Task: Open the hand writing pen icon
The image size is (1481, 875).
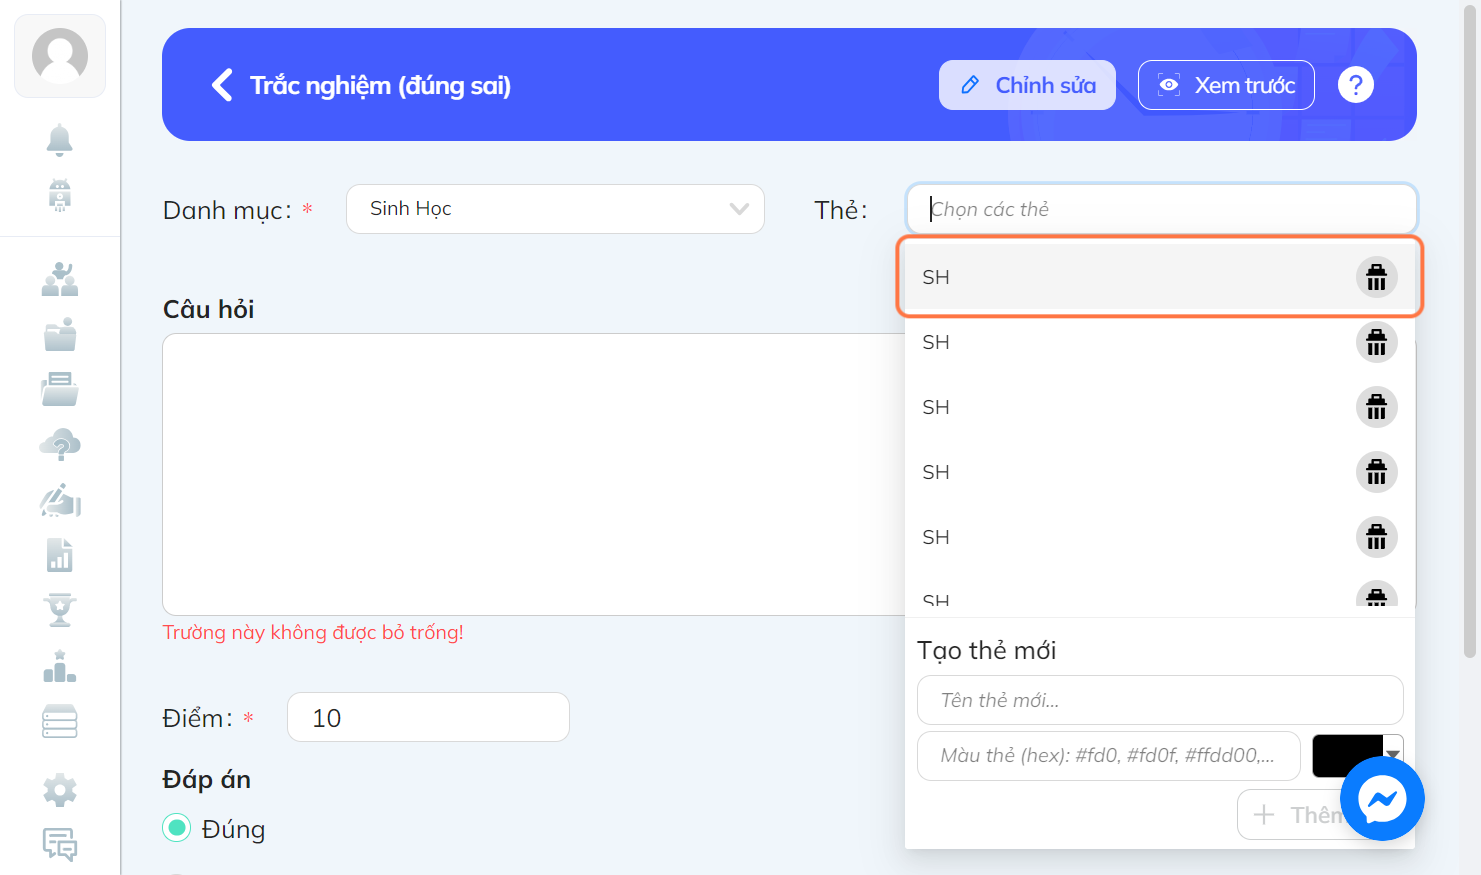Action: tap(60, 499)
